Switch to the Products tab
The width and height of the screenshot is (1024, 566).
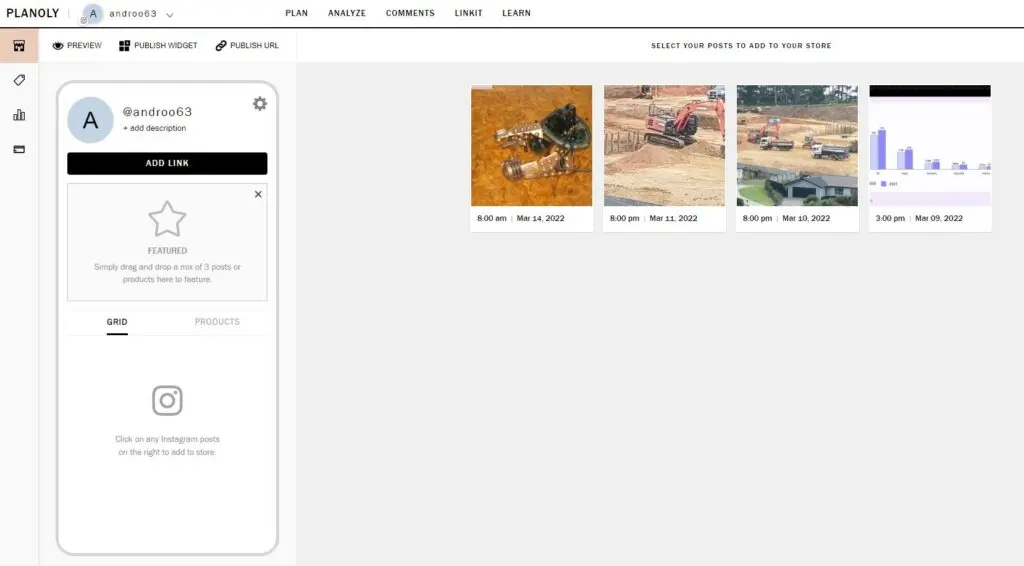coord(217,322)
